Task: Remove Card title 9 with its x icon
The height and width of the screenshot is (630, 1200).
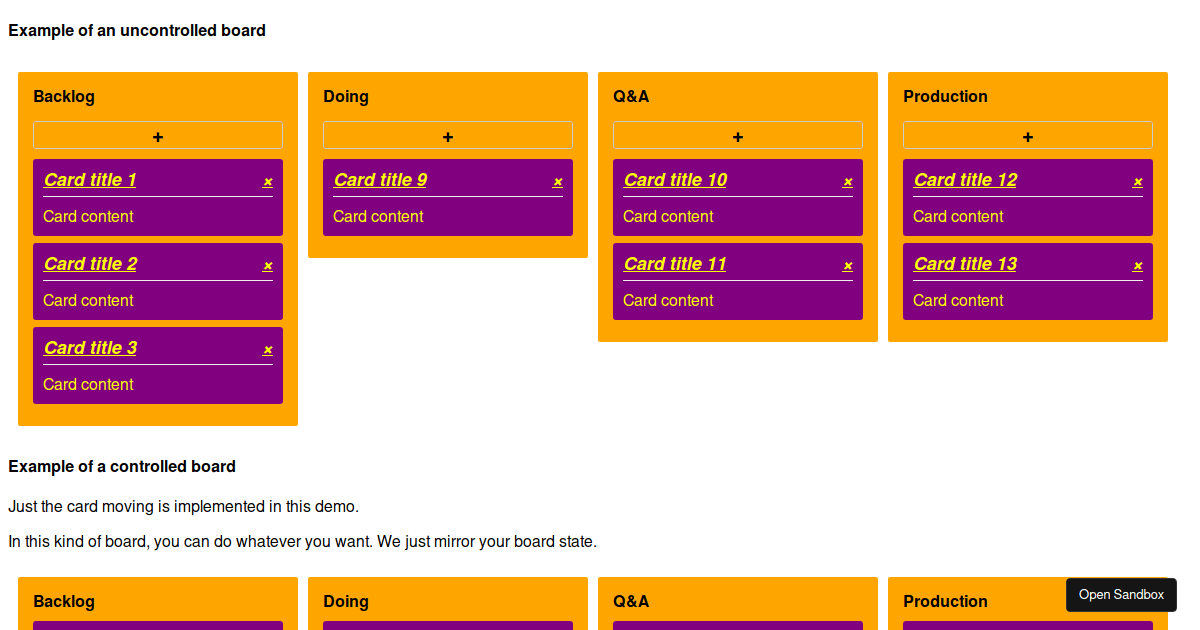Action: (557, 182)
